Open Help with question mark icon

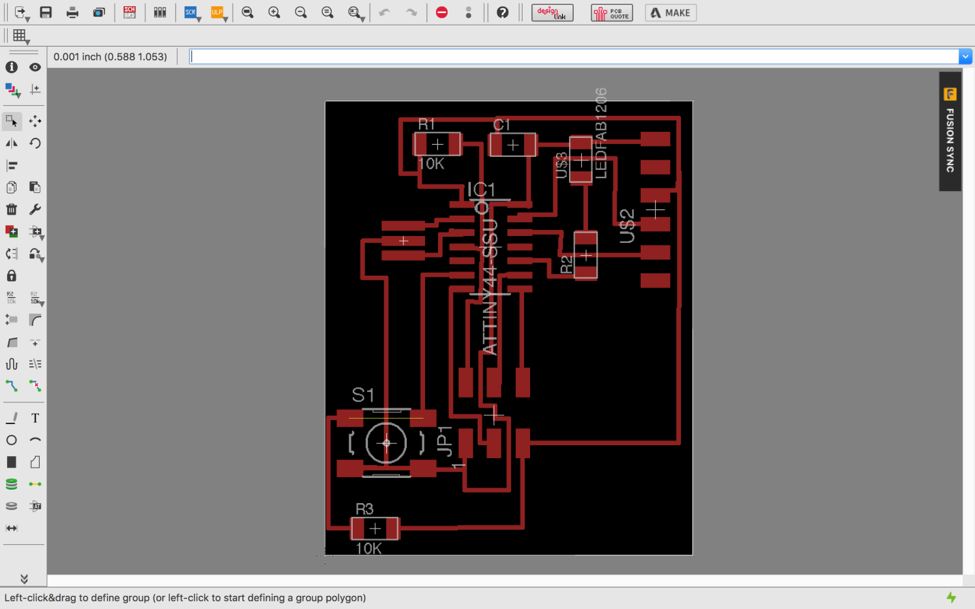coord(502,12)
